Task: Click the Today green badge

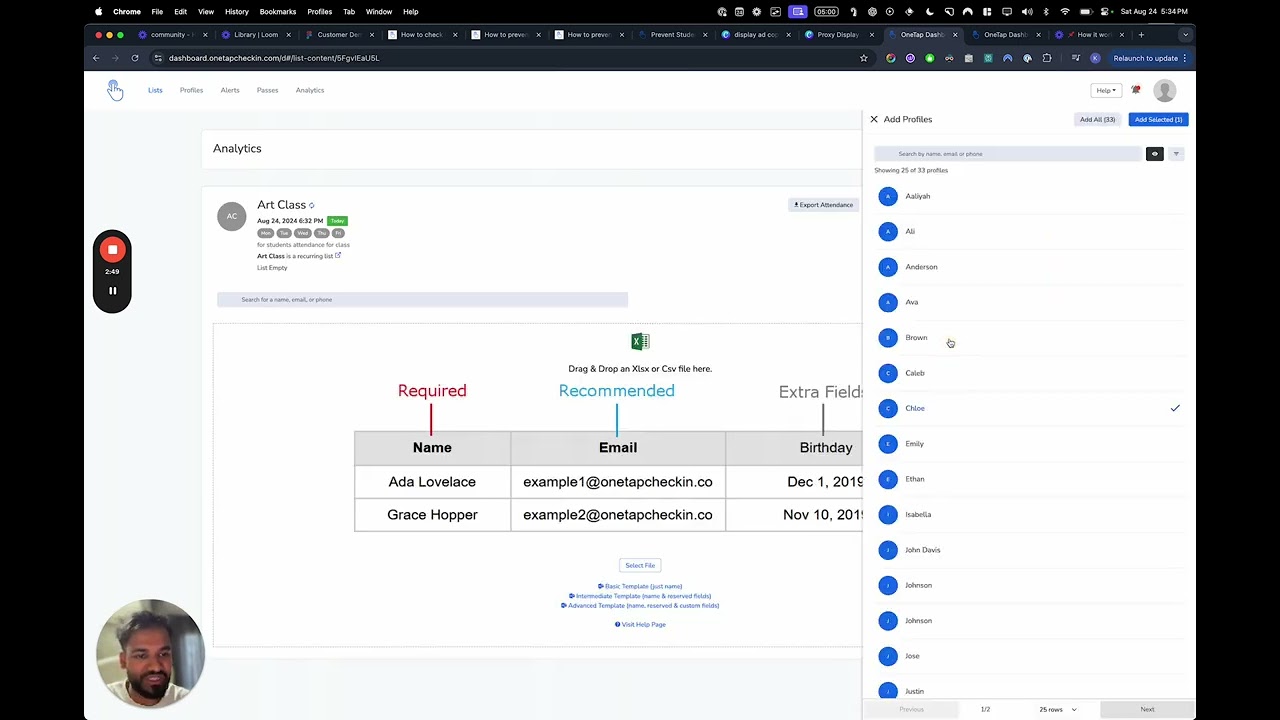Action: click(337, 220)
